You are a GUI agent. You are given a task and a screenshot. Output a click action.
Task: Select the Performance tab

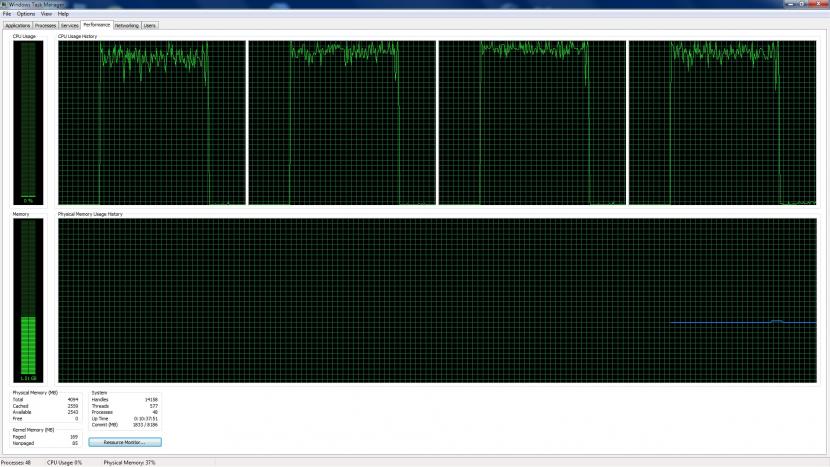click(x=97, y=25)
